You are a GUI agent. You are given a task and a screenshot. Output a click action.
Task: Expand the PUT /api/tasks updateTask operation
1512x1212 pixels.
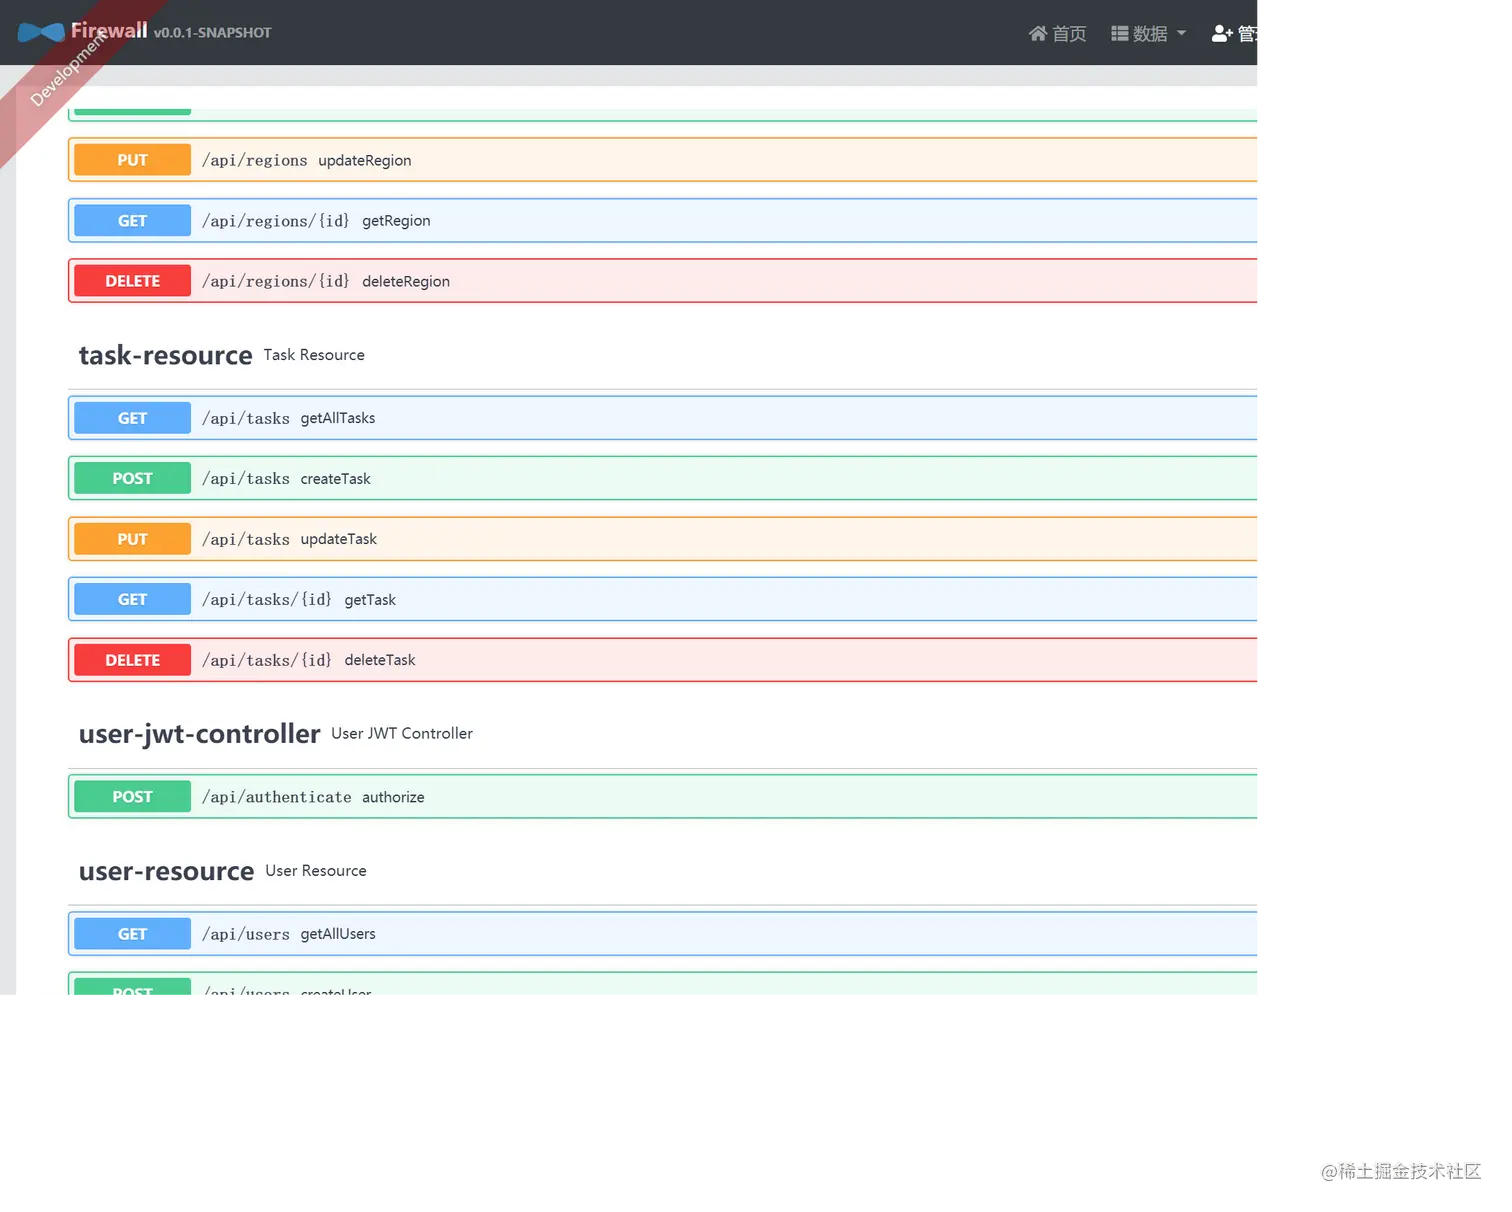point(662,539)
